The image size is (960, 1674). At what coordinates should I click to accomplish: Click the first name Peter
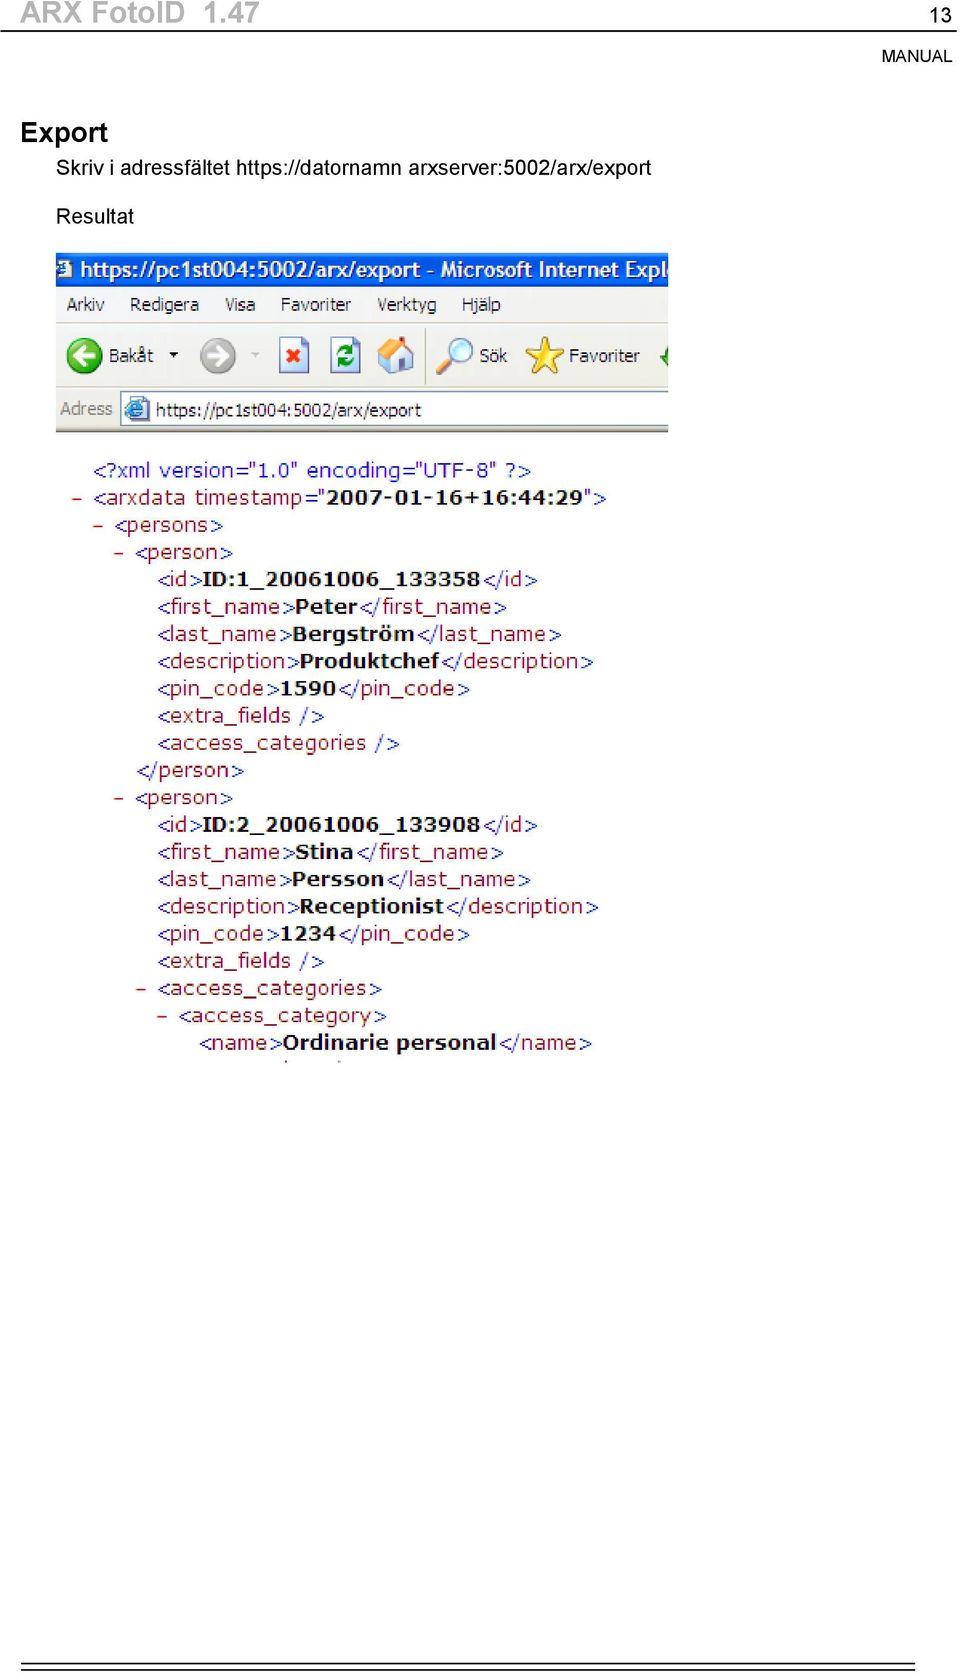[326, 606]
